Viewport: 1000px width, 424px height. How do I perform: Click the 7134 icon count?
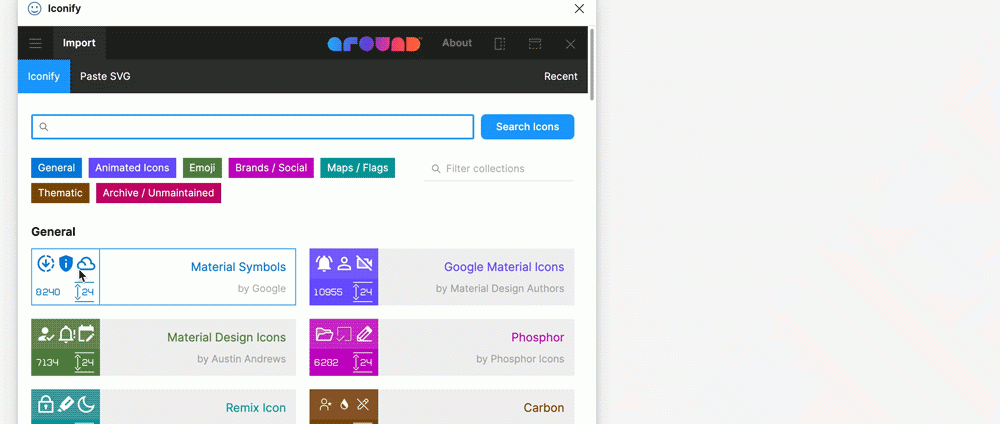[x=47, y=363]
